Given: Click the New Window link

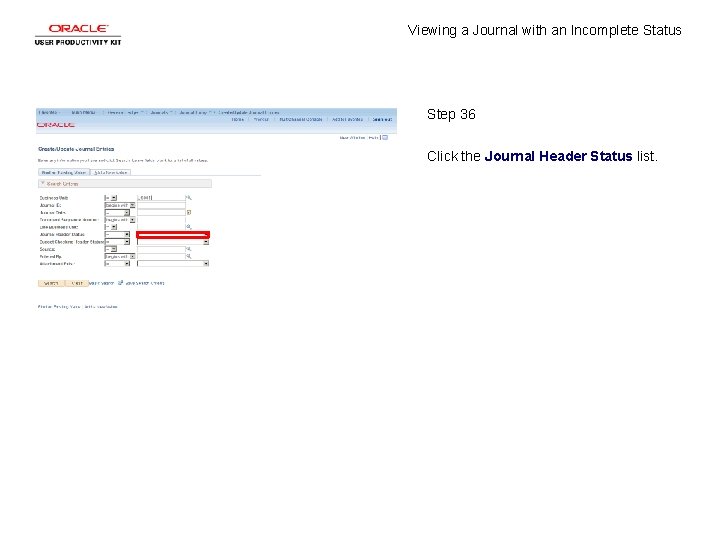Looking at the screenshot, I should [352, 137].
